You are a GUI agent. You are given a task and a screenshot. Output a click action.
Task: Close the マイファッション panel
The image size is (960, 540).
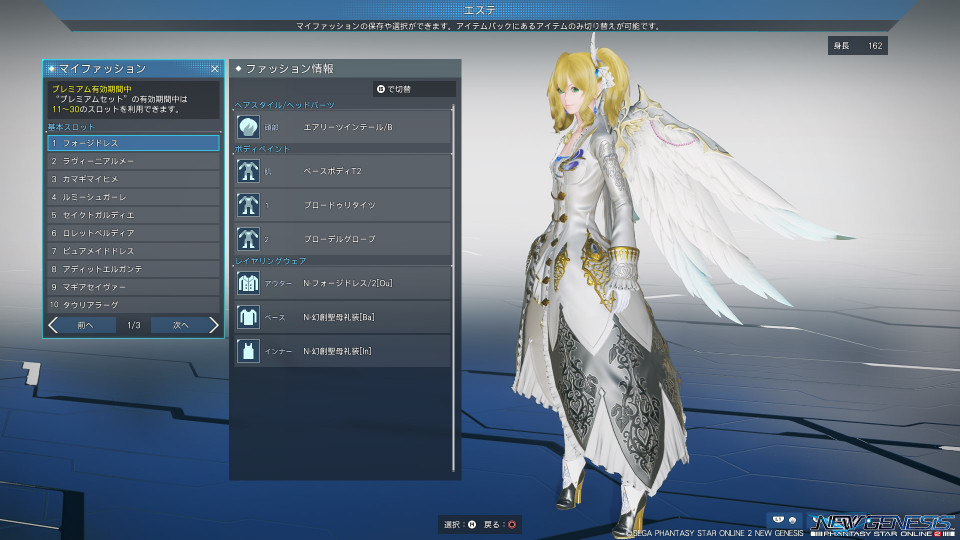(215, 69)
